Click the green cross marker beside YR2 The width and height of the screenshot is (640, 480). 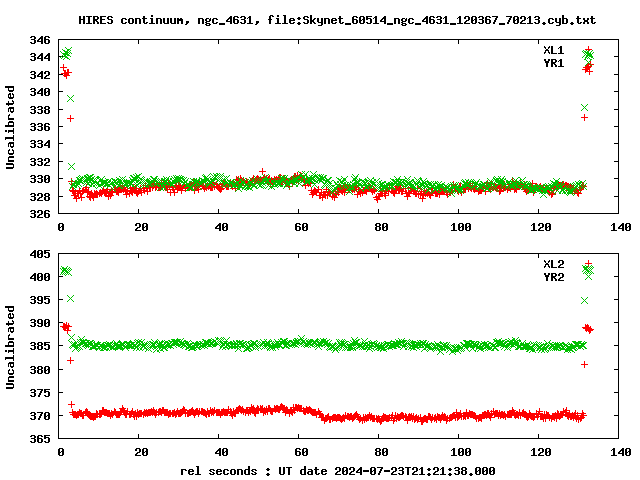coord(588,277)
